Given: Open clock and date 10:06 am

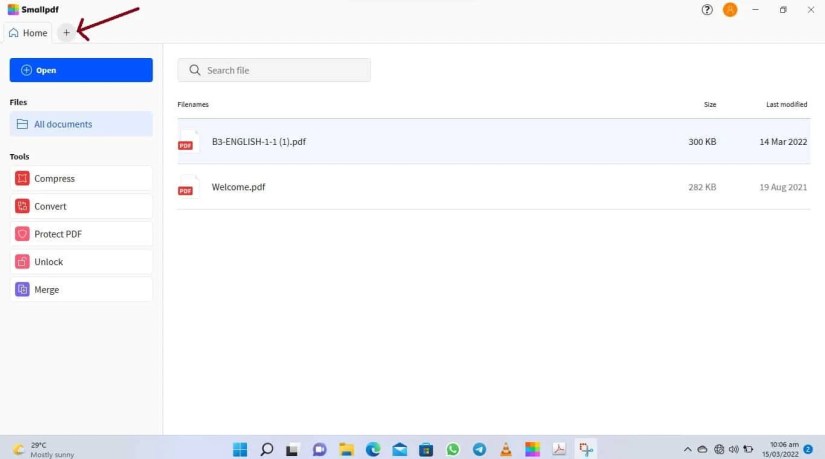Looking at the screenshot, I should click(781, 450).
